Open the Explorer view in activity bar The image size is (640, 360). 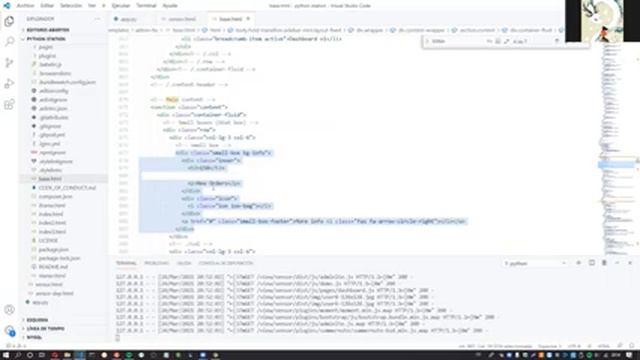[9, 21]
